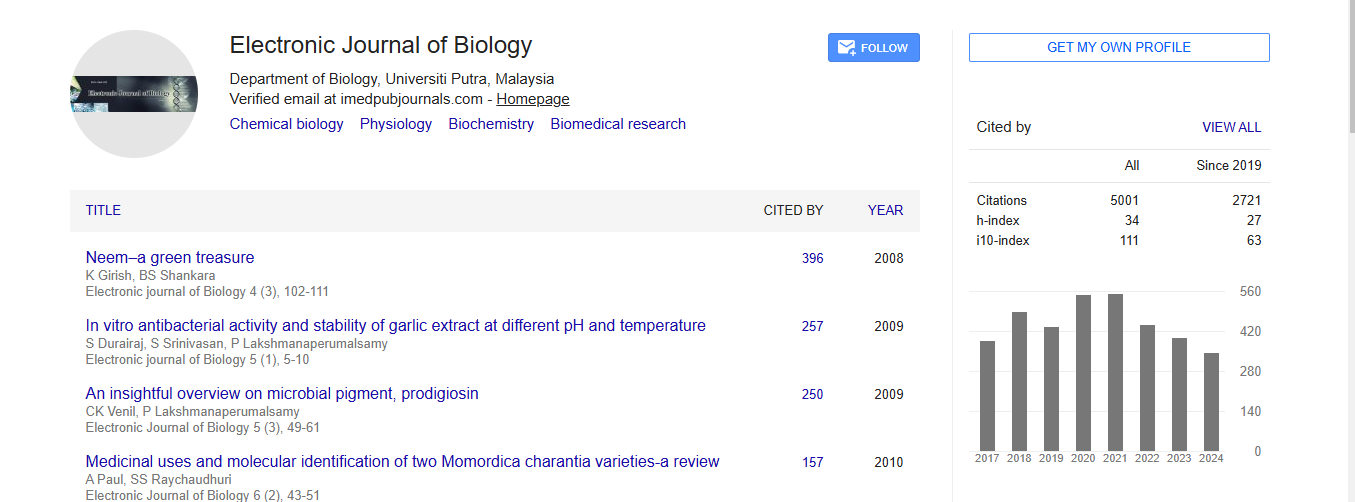Select the Chemical biology interest tag
Viewport: 1355px width, 502px height.
tap(286, 124)
